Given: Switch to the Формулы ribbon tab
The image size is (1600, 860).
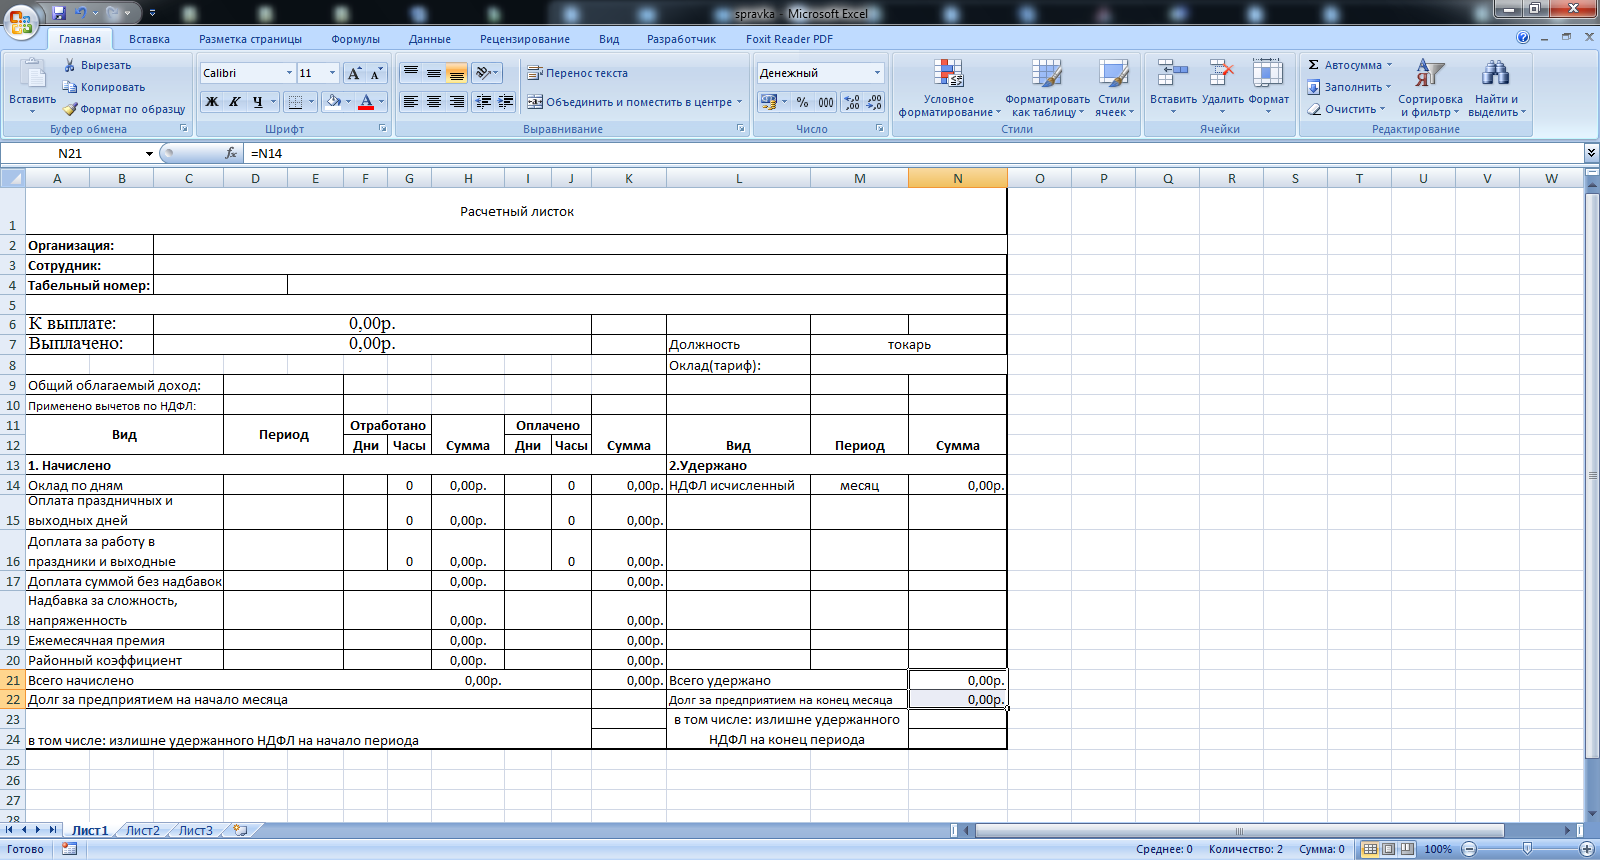Looking at the screenshot, I should click(355, 39).
